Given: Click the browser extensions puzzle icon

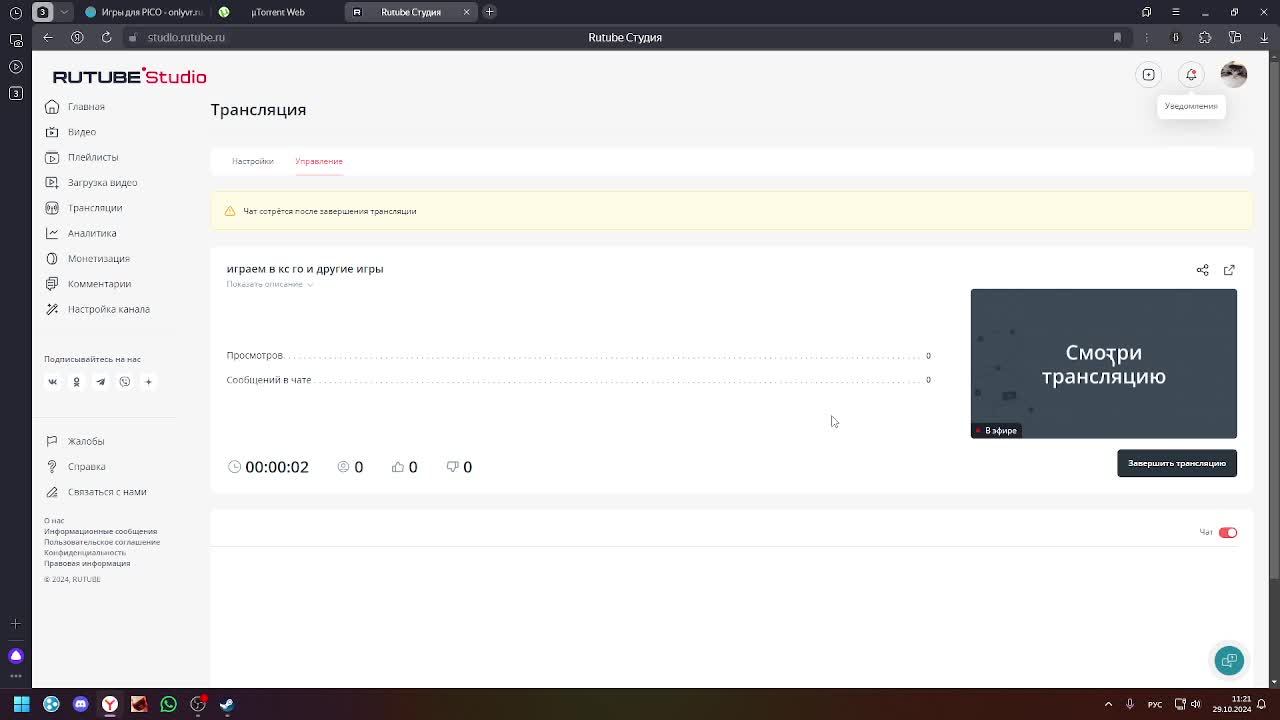Looking at the screenshot, I should coord(1205,37).
